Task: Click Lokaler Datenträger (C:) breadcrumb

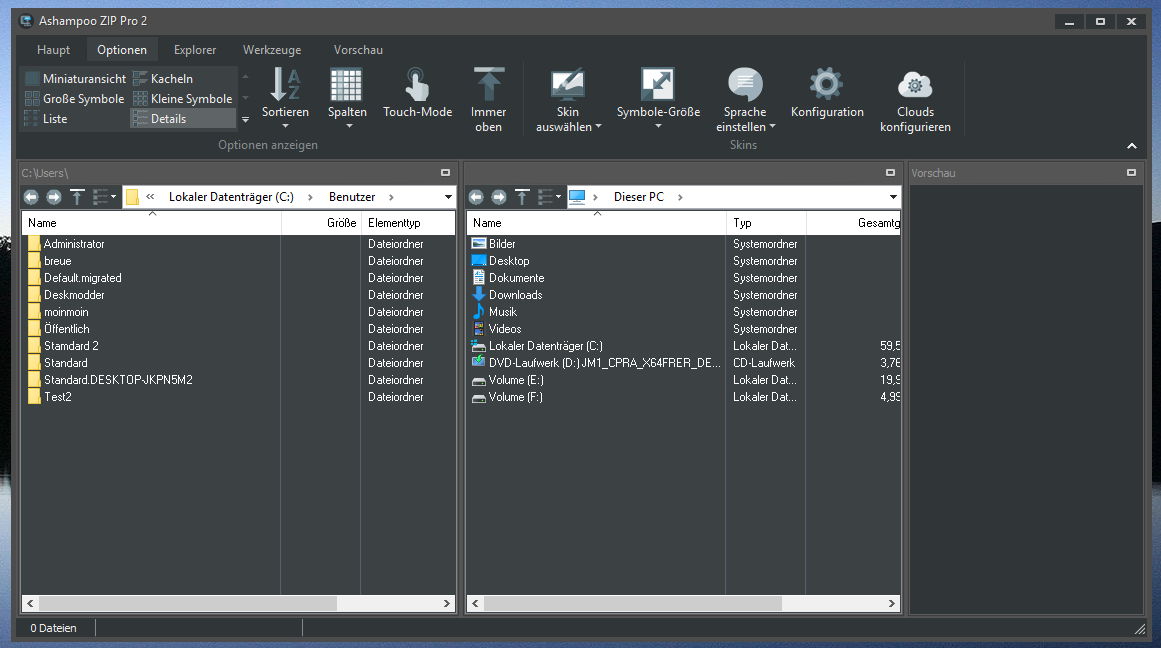Action: pos(231,197)
